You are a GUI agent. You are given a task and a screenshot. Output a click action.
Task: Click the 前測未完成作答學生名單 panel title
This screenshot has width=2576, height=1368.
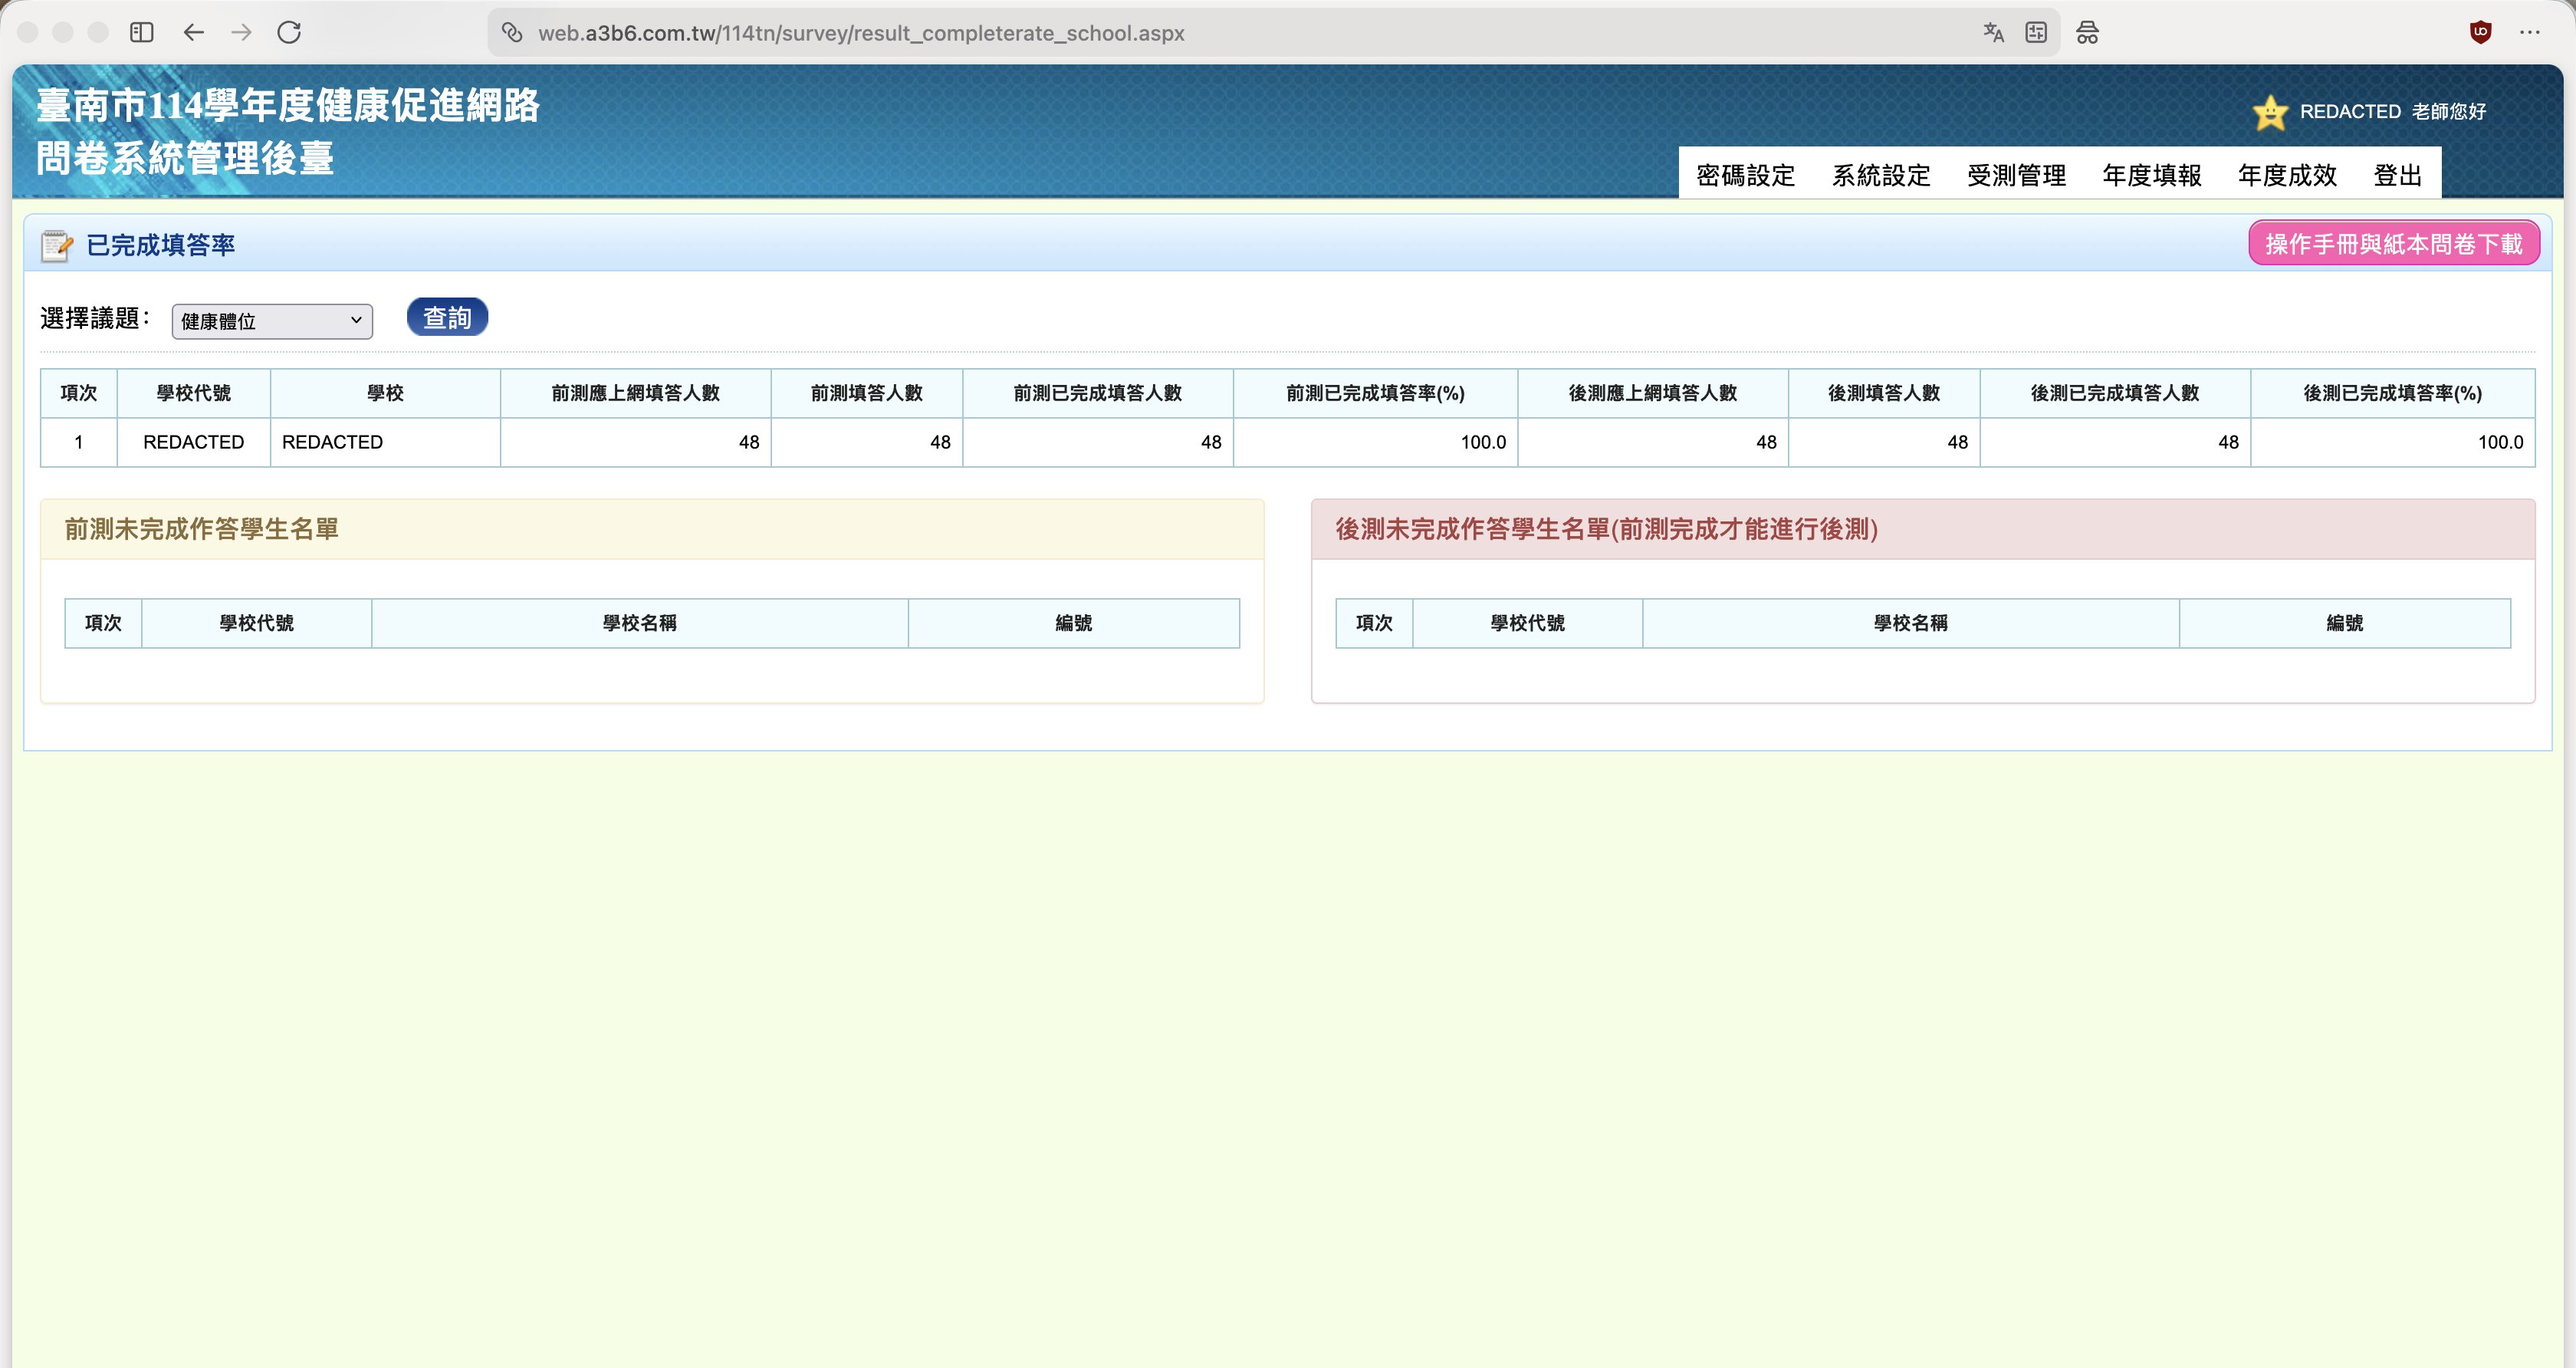[x=201, y=529]
